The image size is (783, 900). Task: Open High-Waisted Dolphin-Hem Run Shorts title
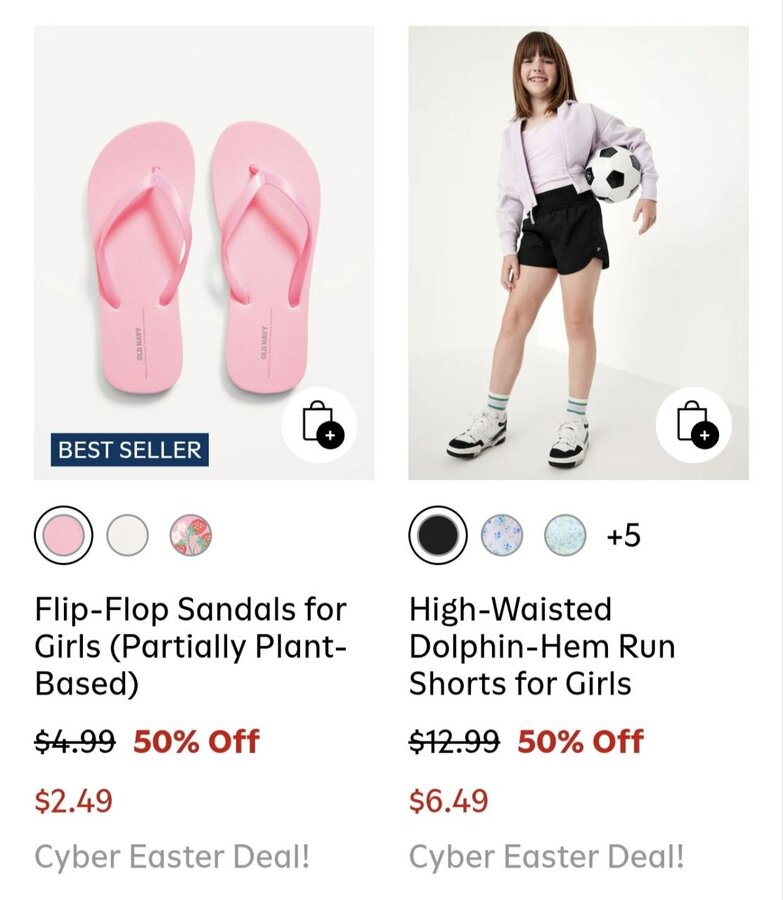(541, 646)
